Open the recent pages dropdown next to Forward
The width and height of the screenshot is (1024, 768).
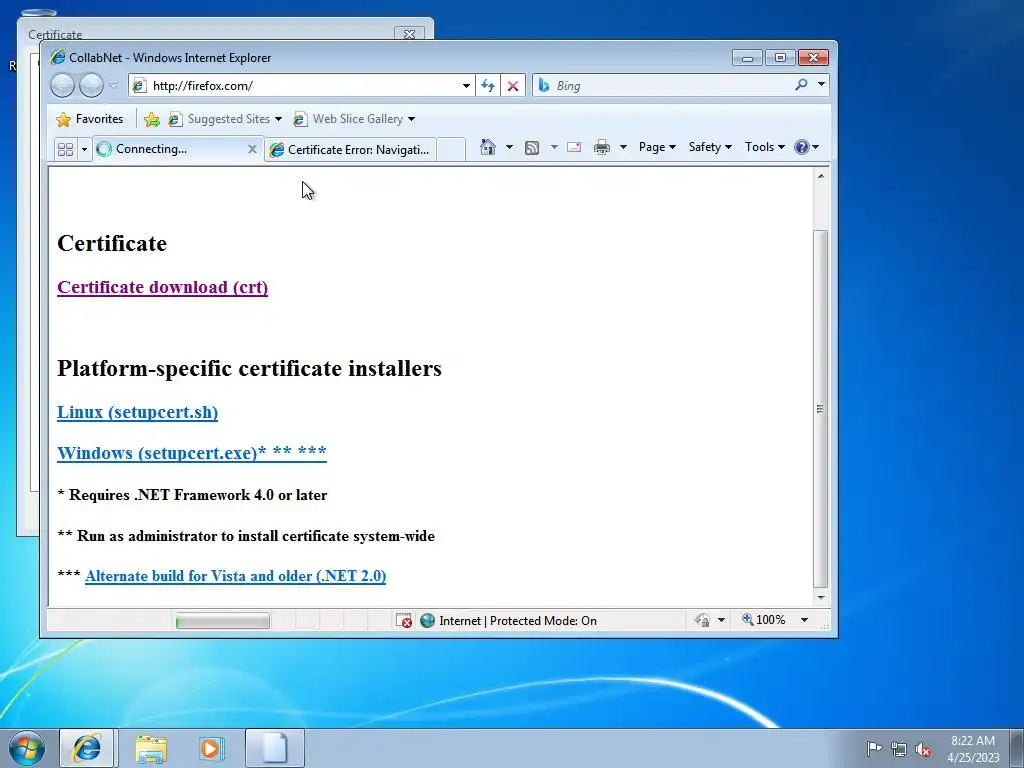coord(114,86)
